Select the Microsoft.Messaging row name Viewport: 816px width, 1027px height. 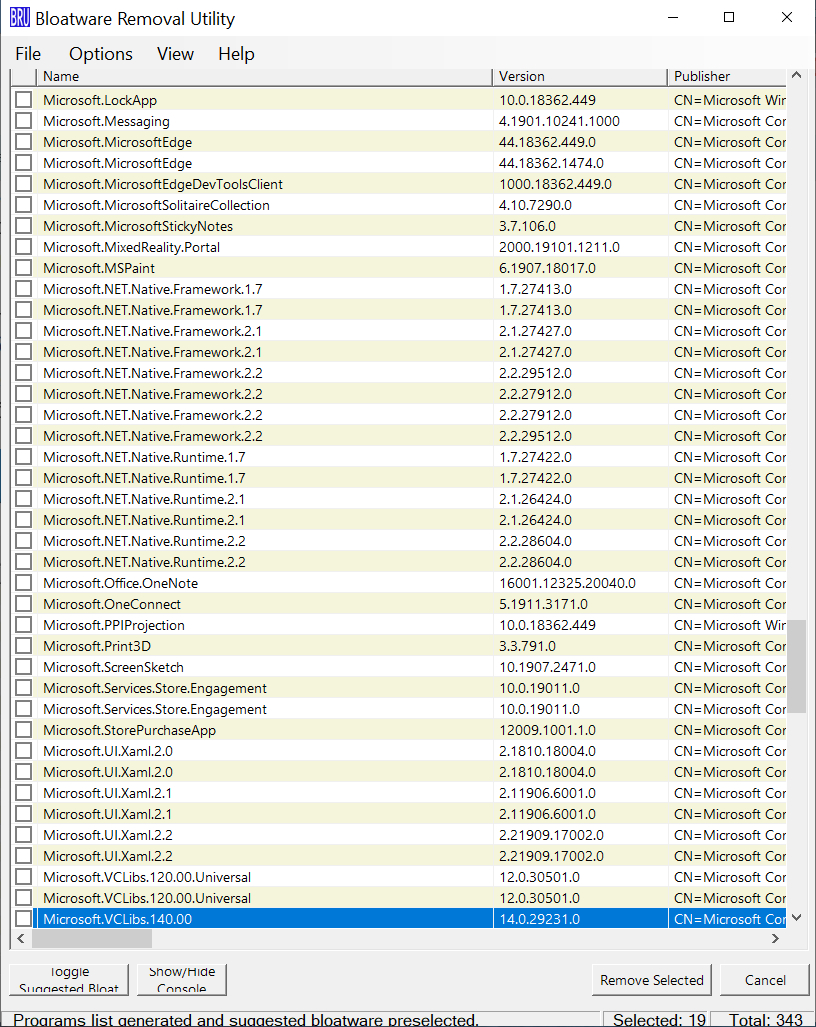tap(106, 121)
